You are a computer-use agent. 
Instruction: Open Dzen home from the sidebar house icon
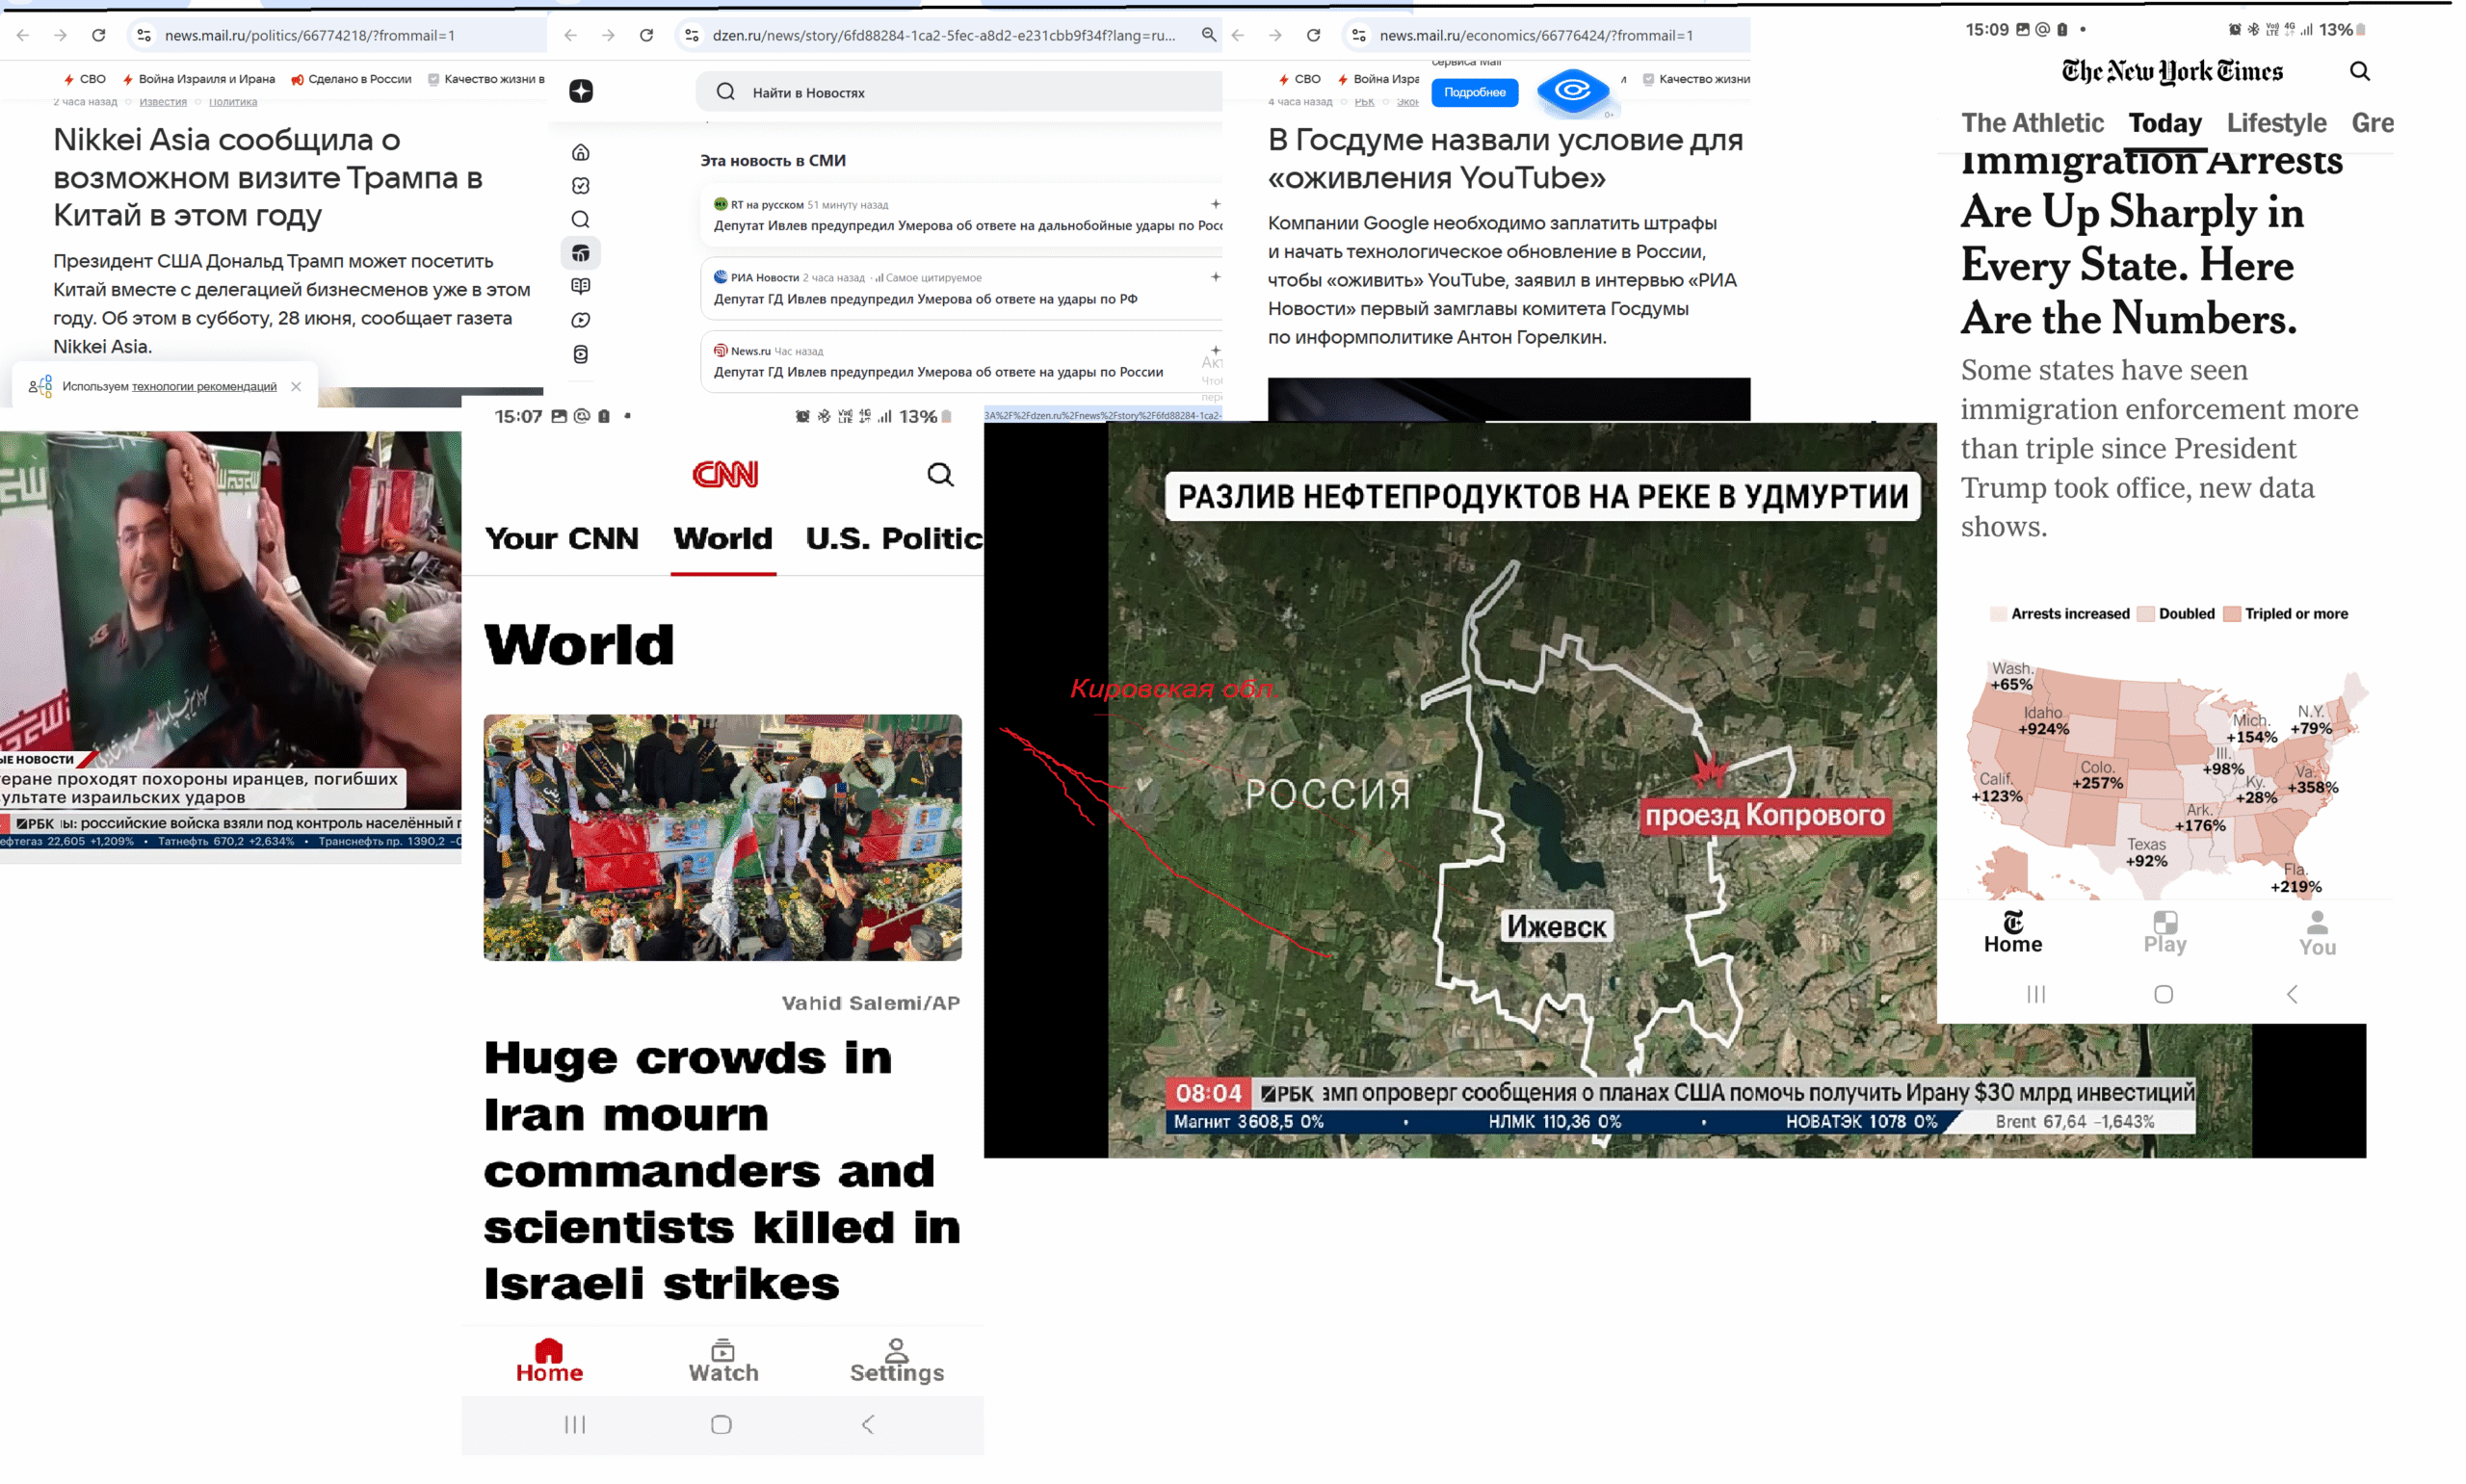tap(580, 152)
